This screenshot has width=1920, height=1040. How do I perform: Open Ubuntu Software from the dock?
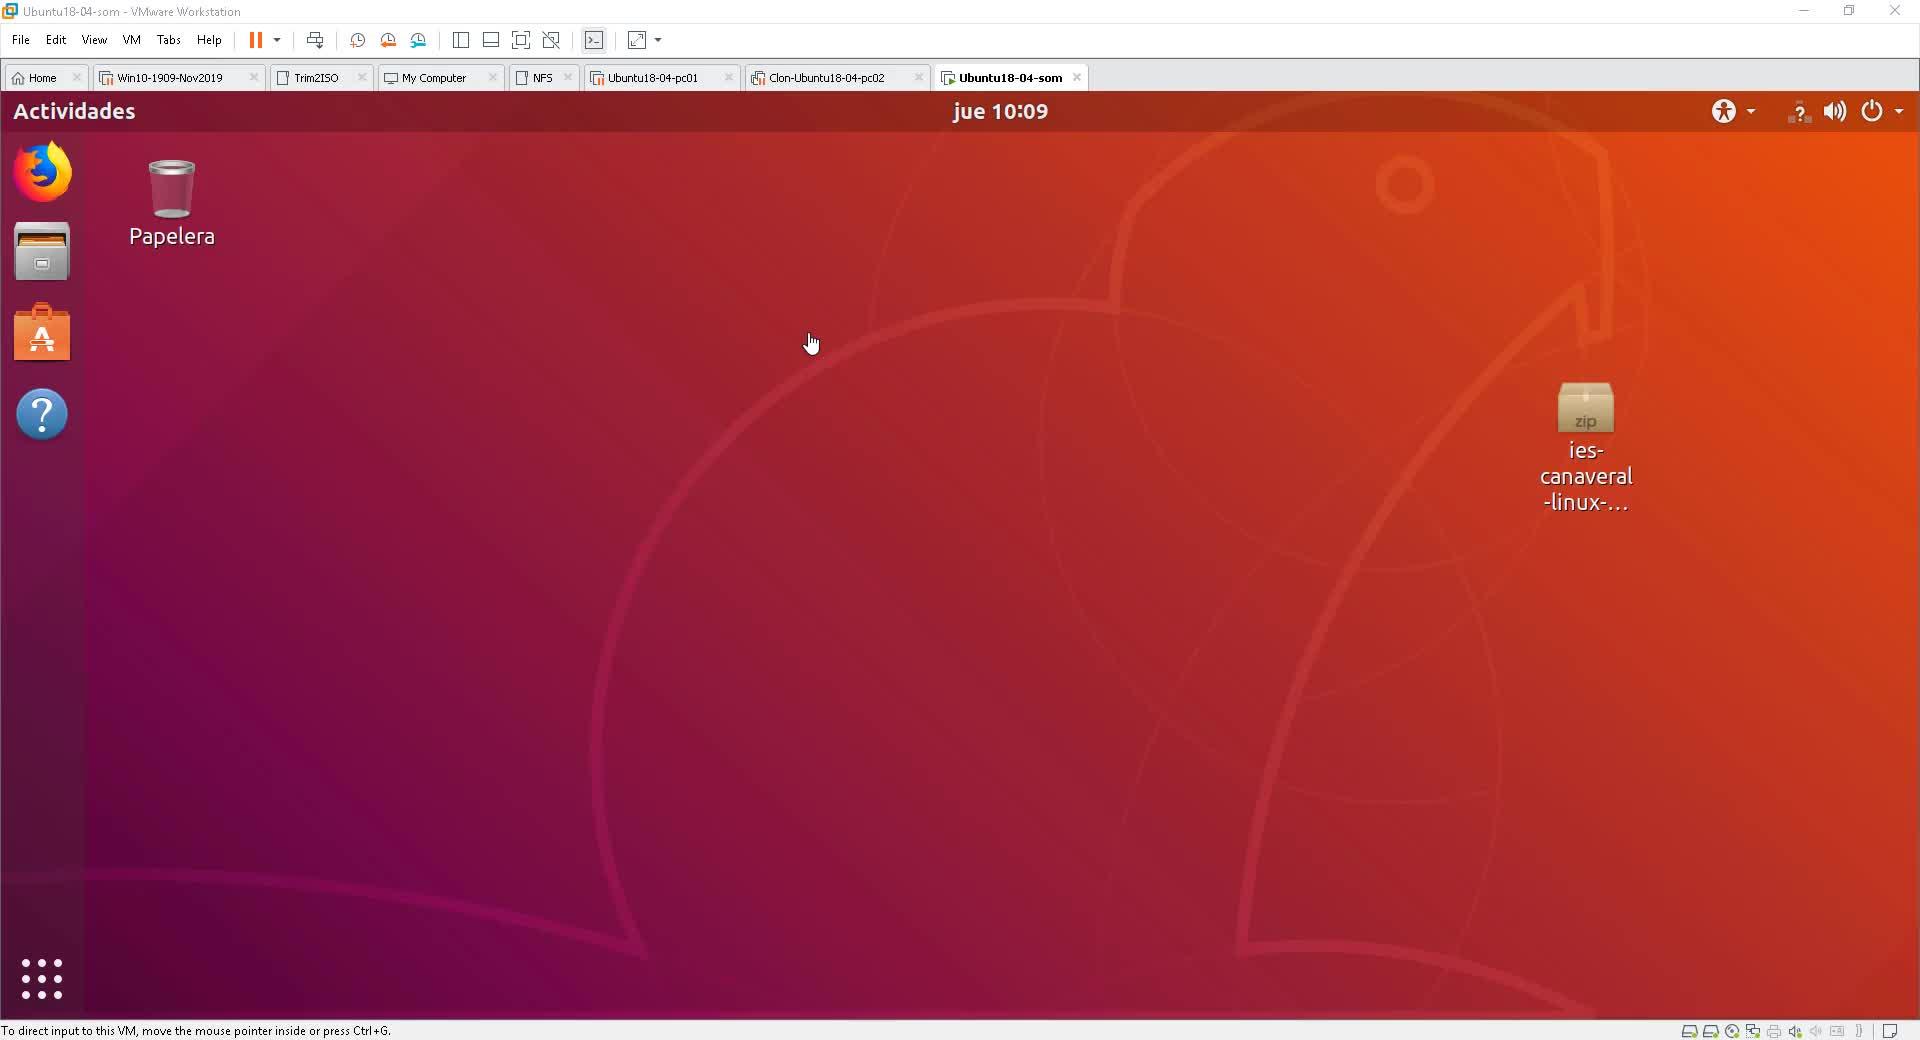(42, 332)
